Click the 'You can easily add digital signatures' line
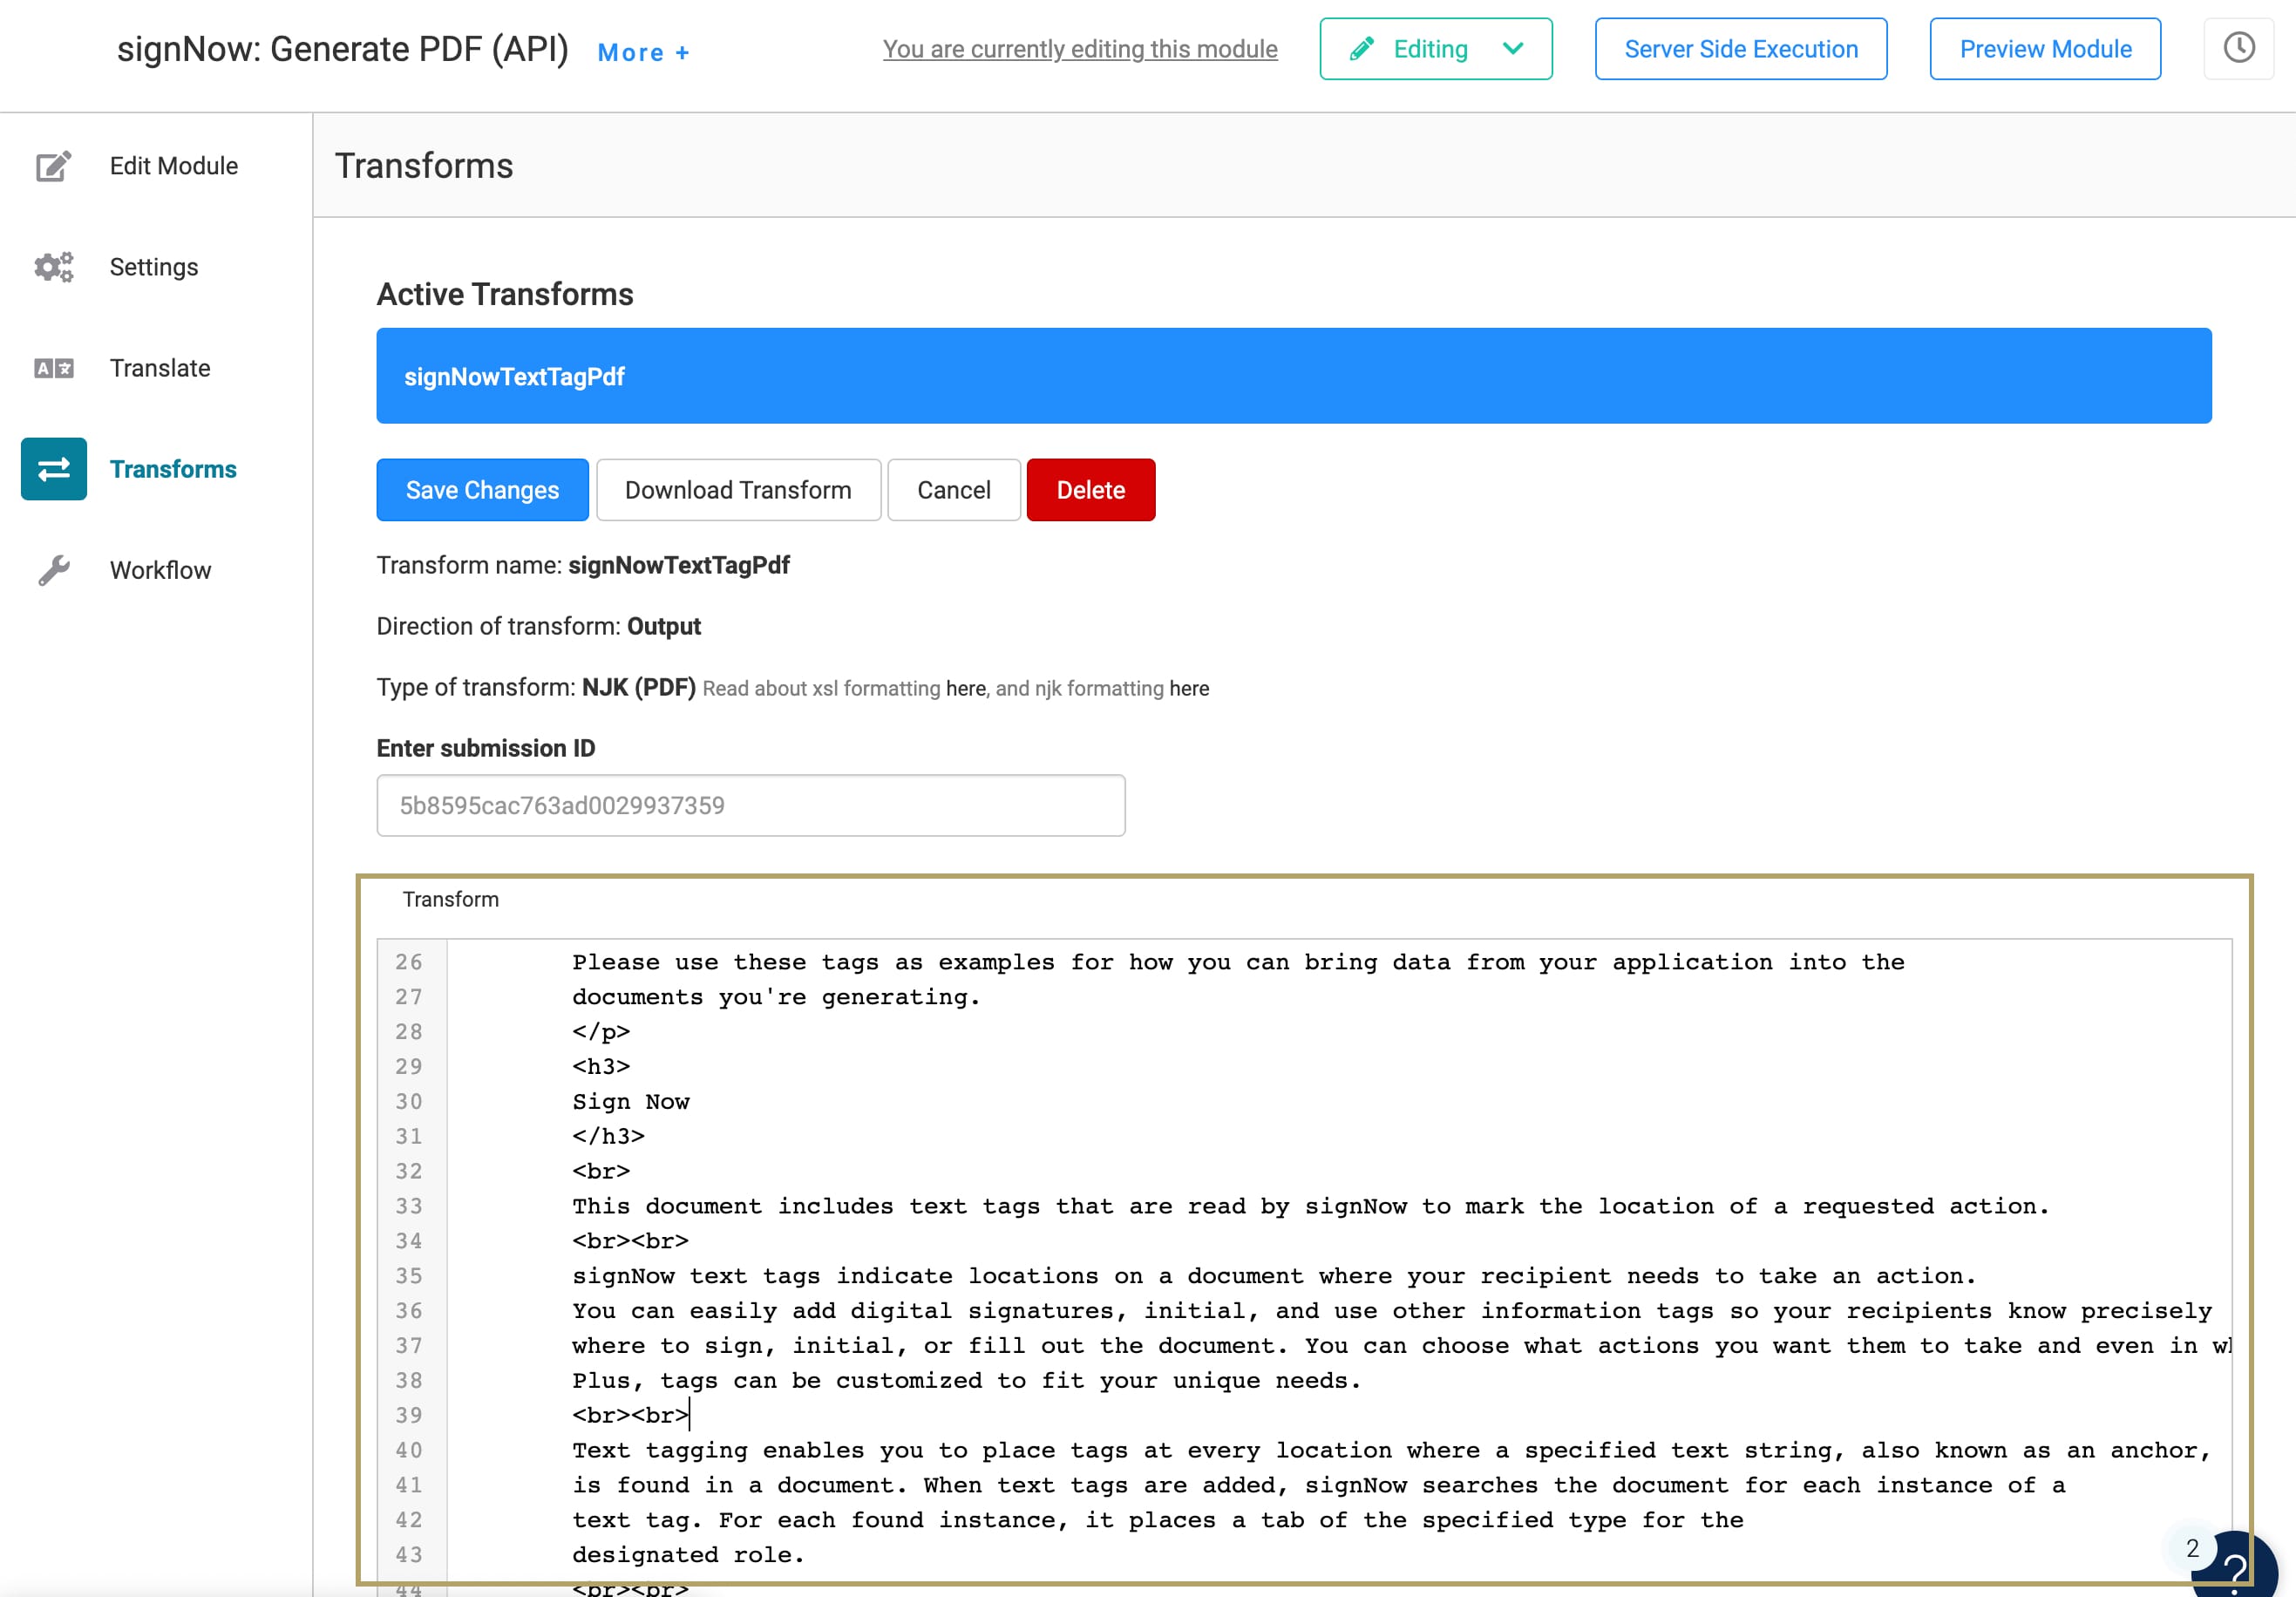The width and height of the screenshot is (2296, 1597). tap(1391, 1311)
